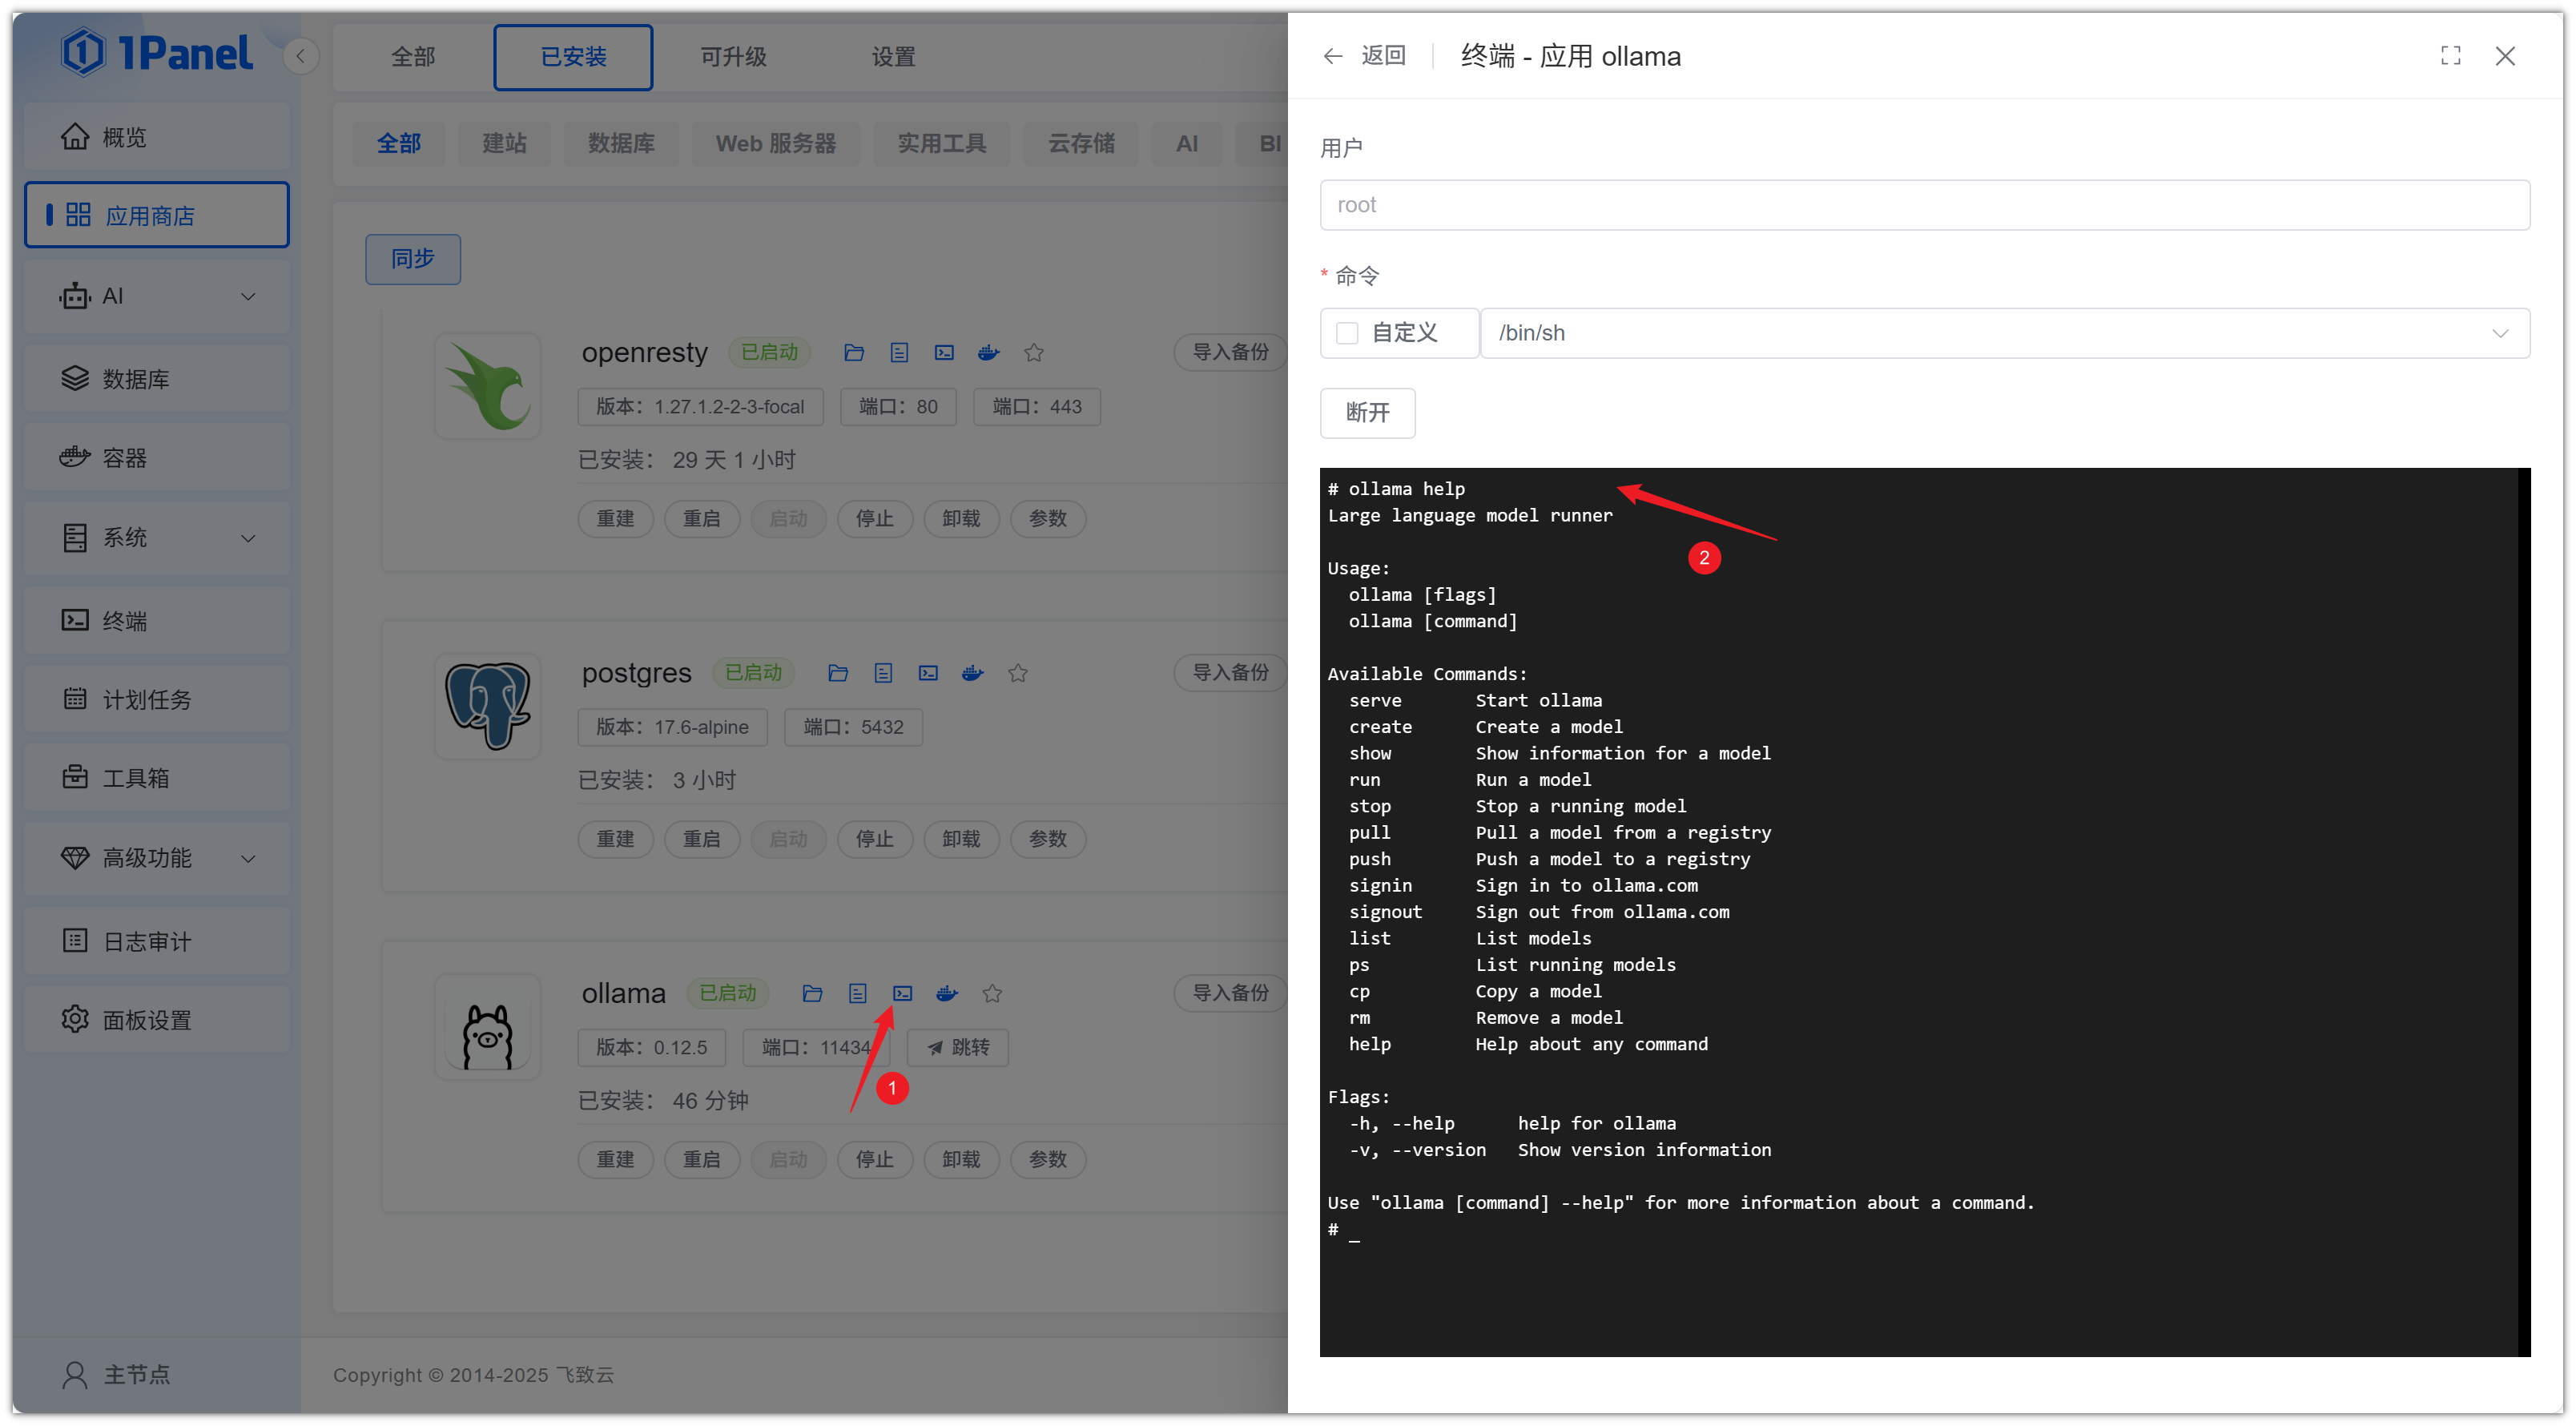Click the ollama log icon
This screenshot has width=2576, height=1426.
point(857,993)
